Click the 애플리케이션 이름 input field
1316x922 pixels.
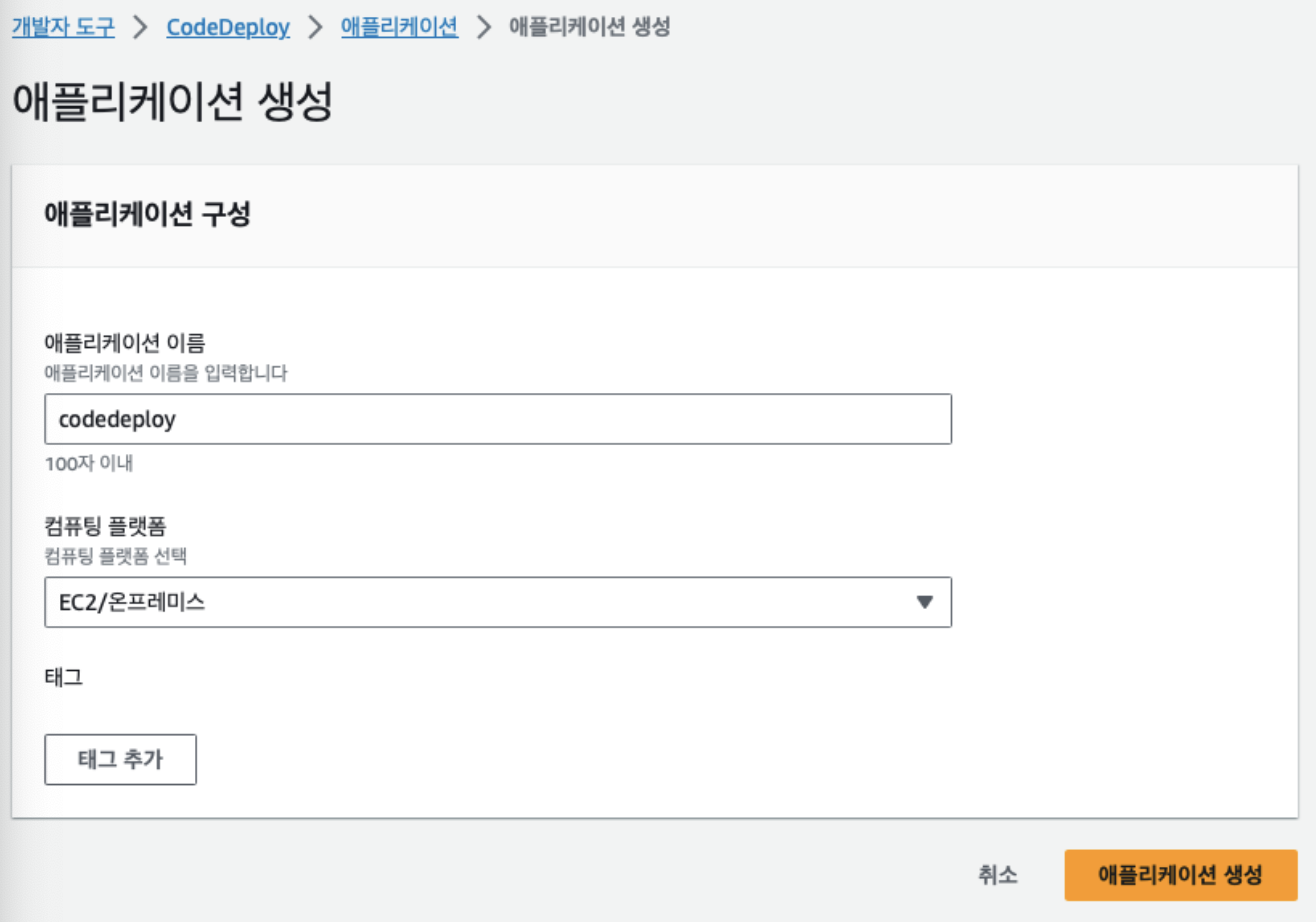498,419
